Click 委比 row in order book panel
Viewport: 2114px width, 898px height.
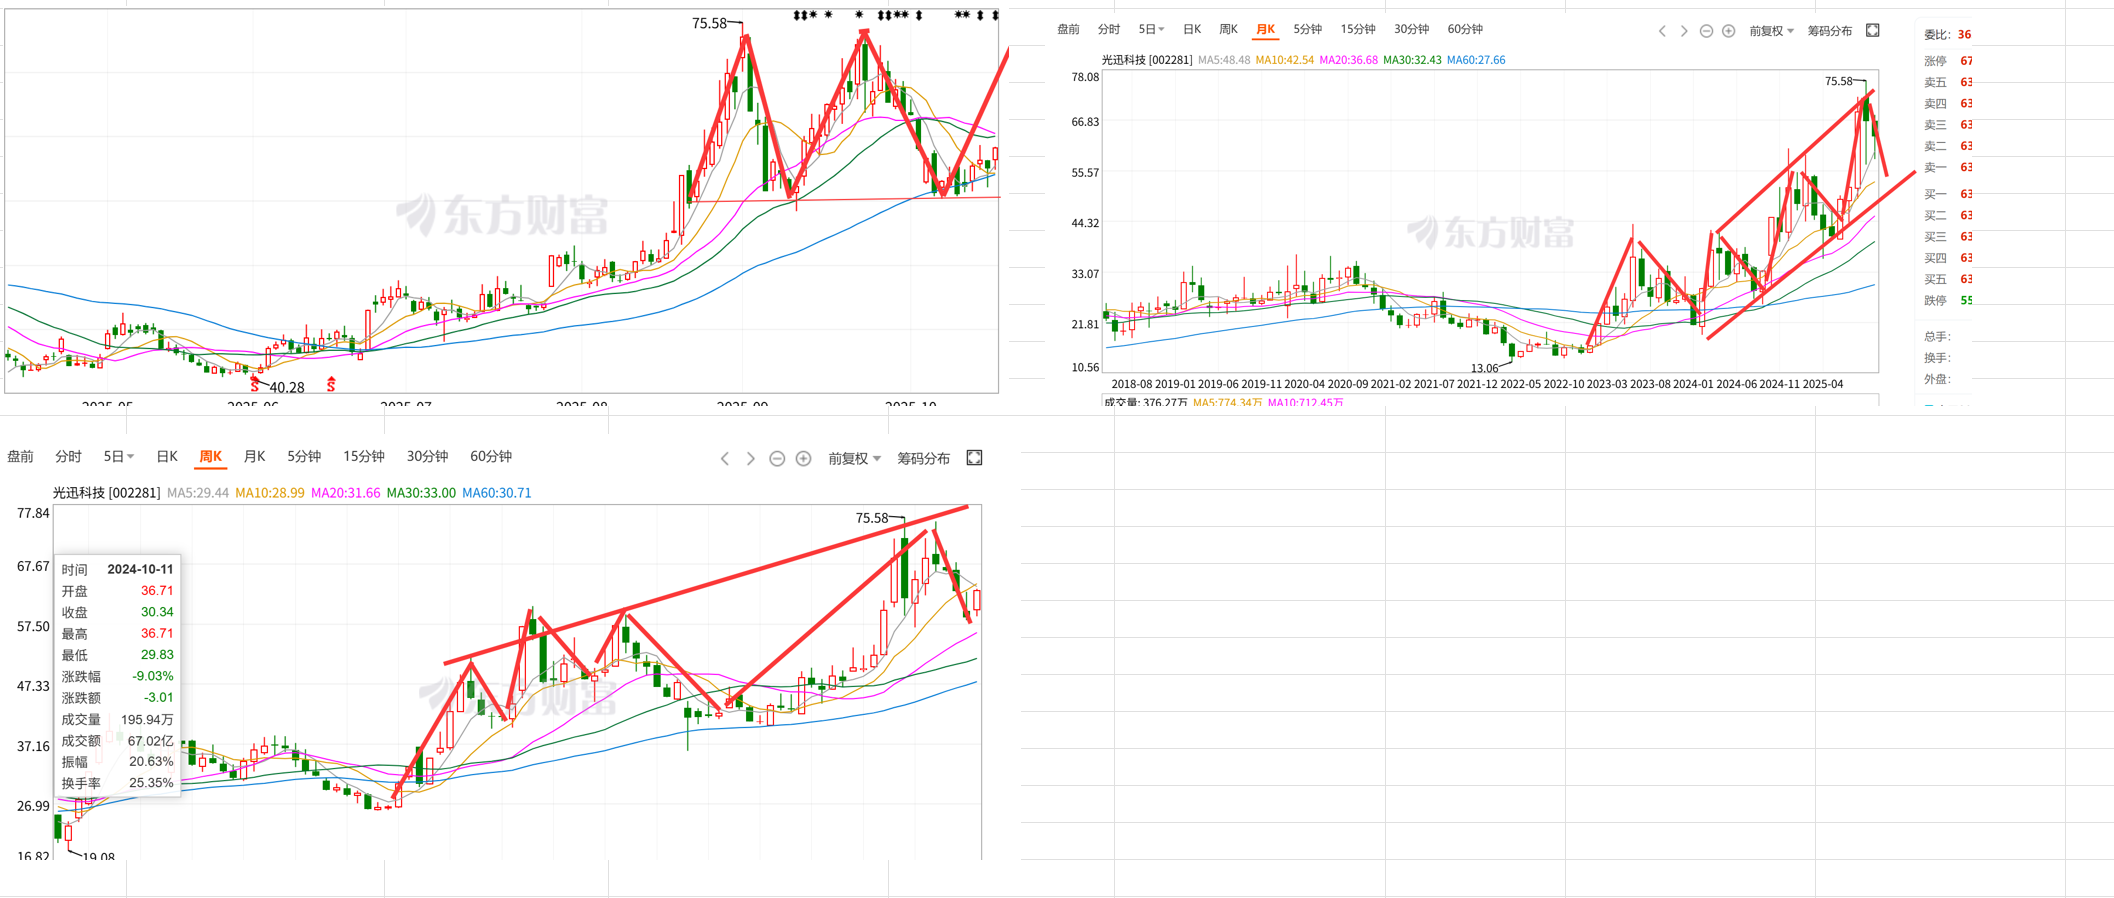(x=1947, y=35)
